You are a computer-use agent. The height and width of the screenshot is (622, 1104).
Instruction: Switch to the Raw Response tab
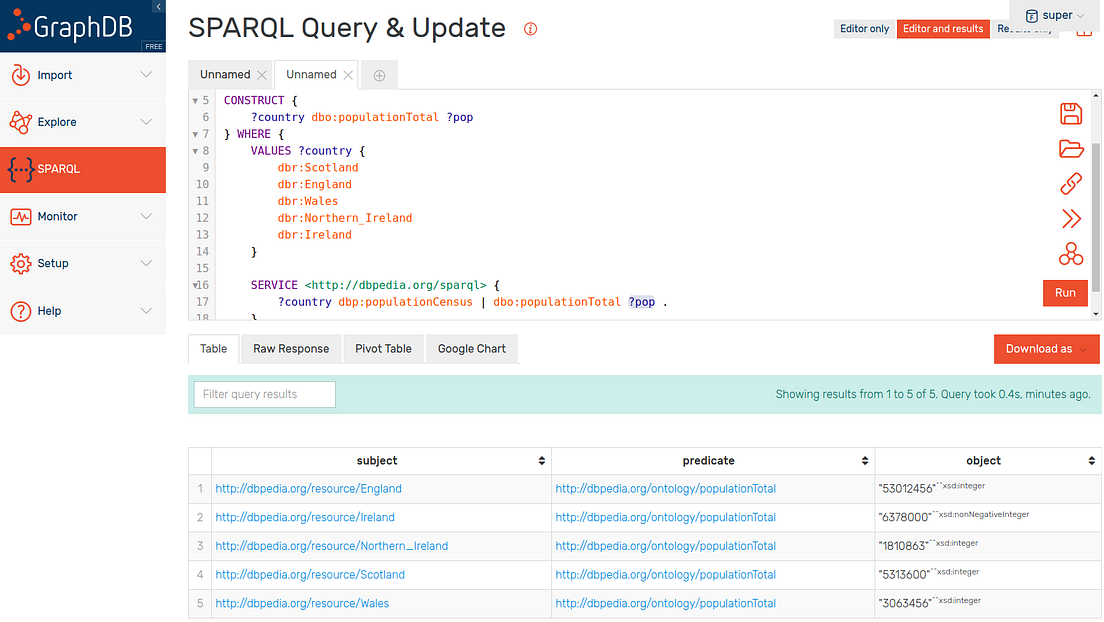[290, 349]
